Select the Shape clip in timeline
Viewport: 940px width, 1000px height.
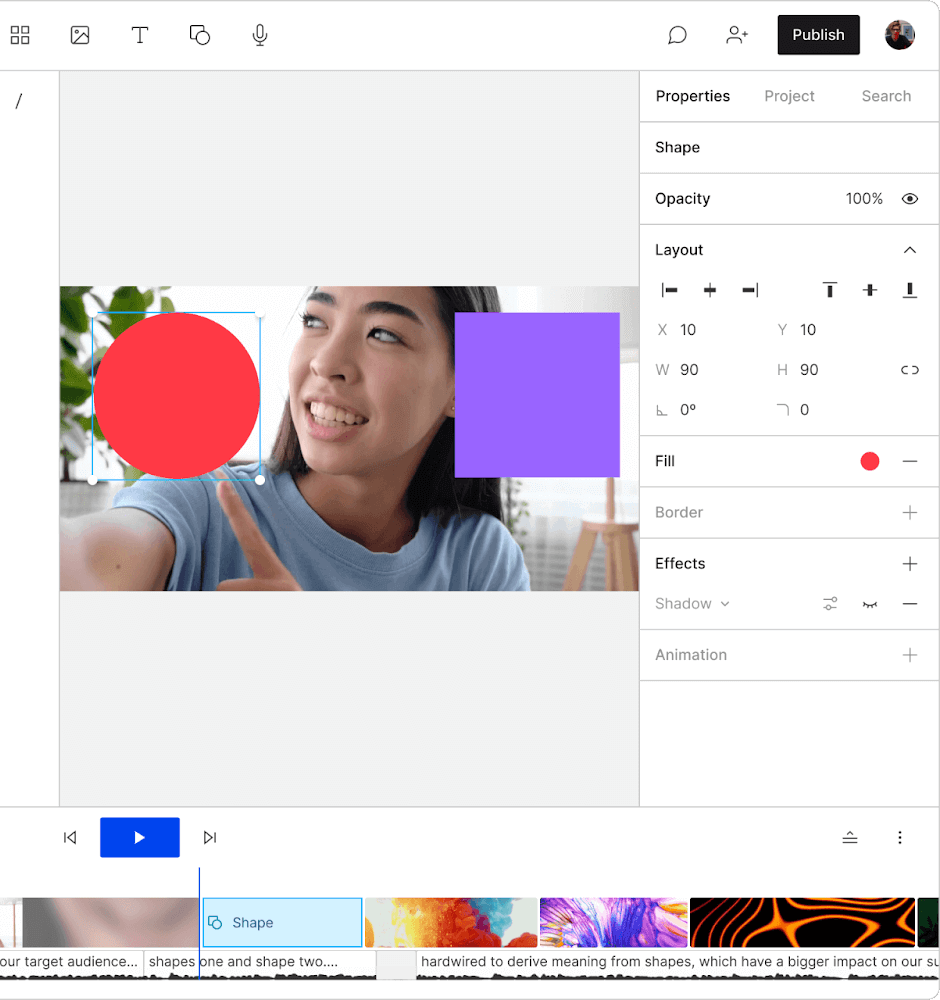(x=282, y=922)
